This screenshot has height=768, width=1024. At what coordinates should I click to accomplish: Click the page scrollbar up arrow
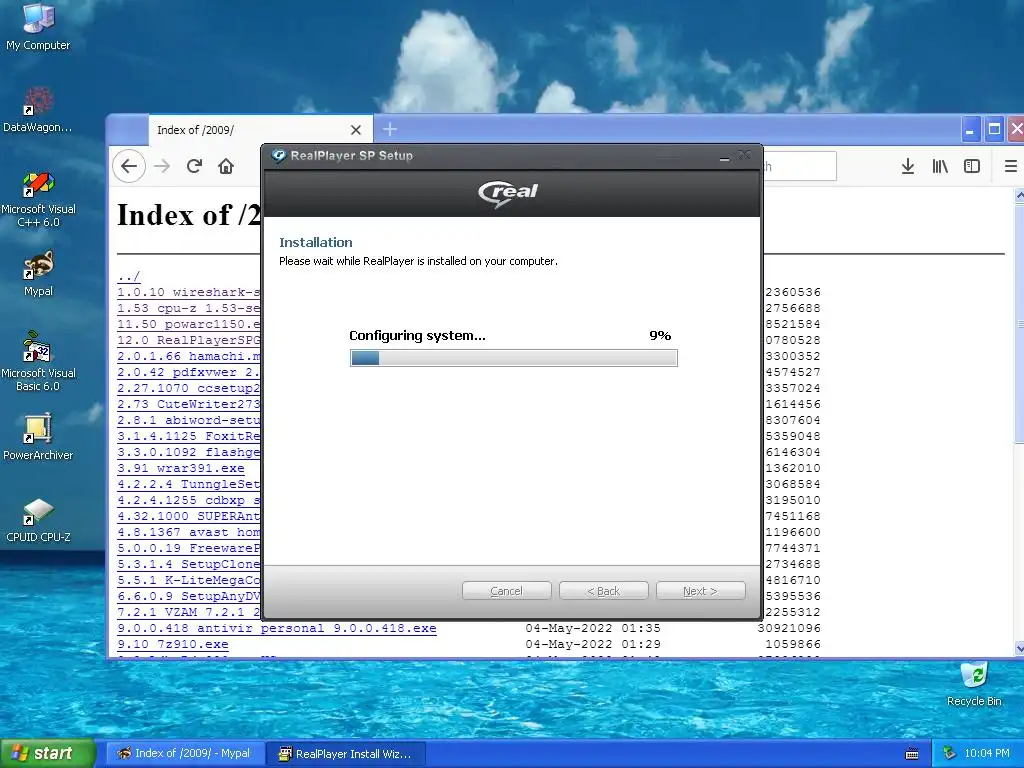(x=1019, y=195)
